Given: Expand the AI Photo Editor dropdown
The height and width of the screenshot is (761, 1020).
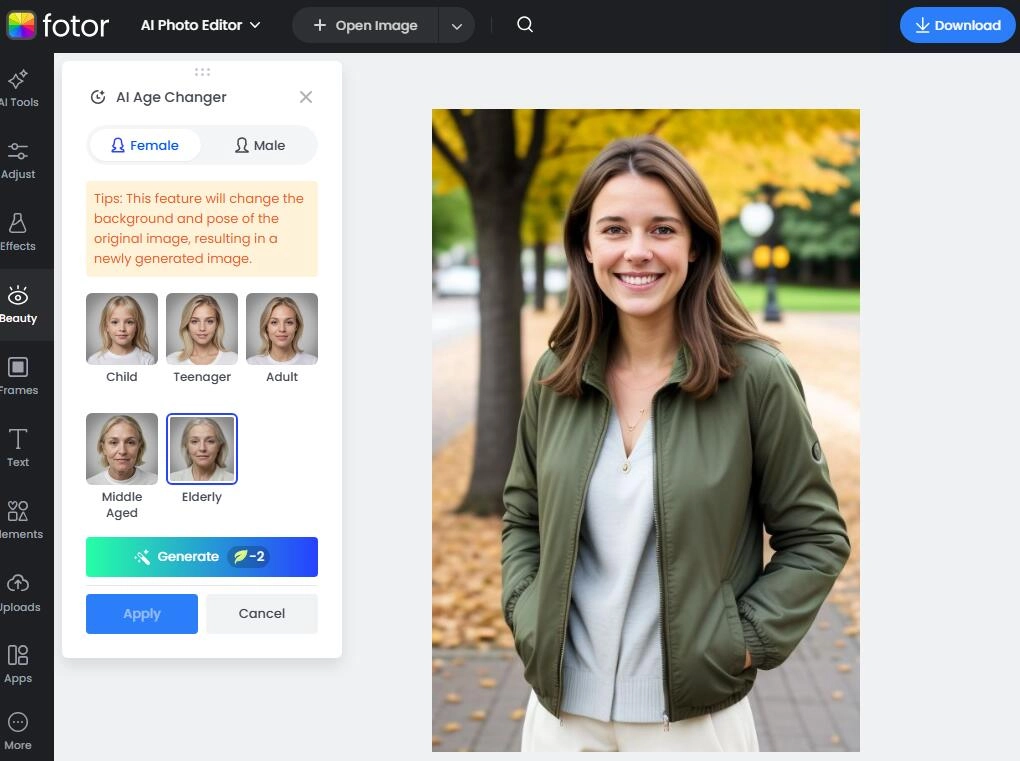Looking at the screenshot, I should click(x=200, y=25).
